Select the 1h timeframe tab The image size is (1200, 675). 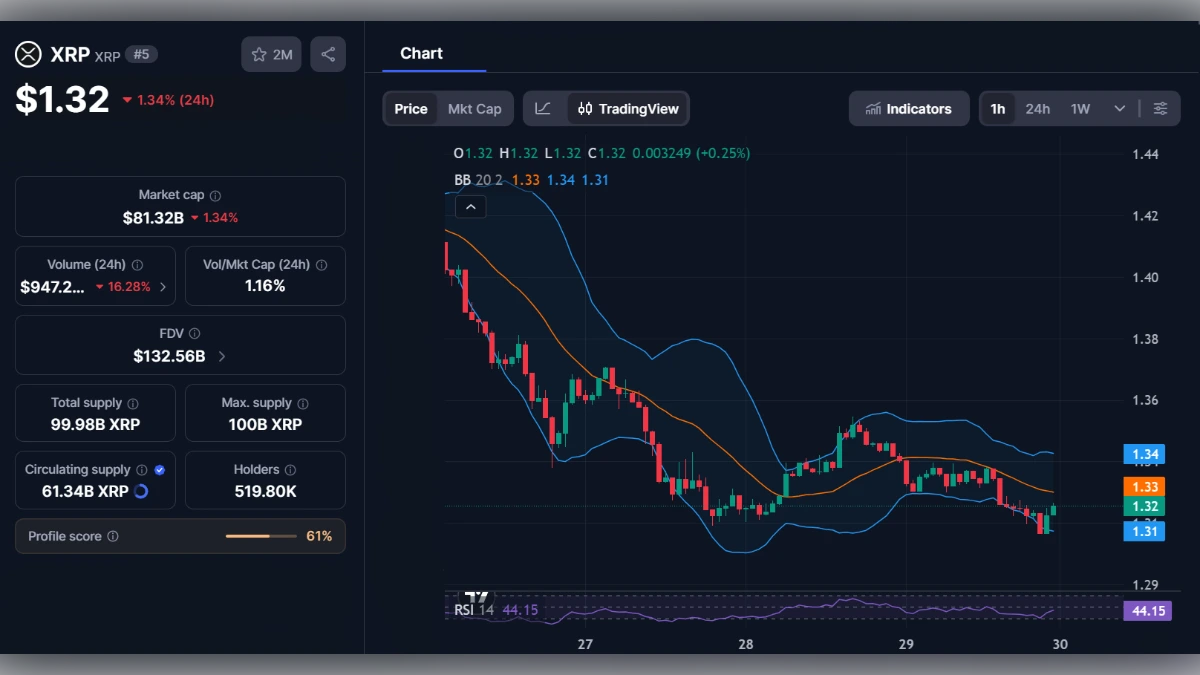[x=997, y=108]
